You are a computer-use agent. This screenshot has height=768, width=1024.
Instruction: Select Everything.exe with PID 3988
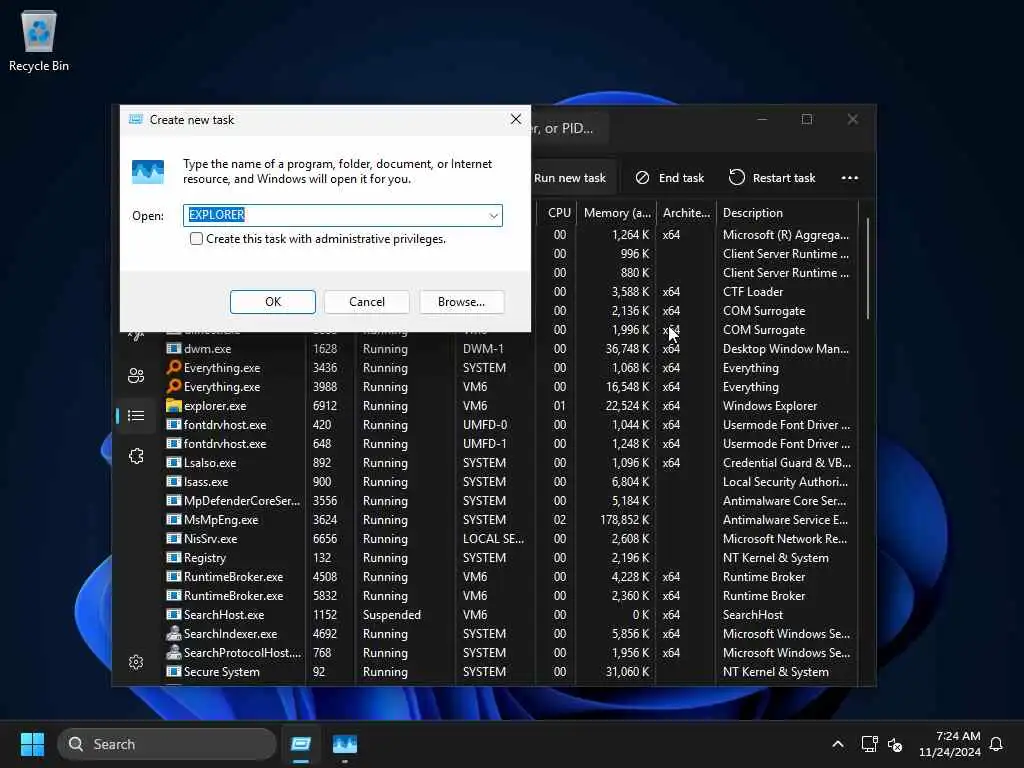point(509,387)
